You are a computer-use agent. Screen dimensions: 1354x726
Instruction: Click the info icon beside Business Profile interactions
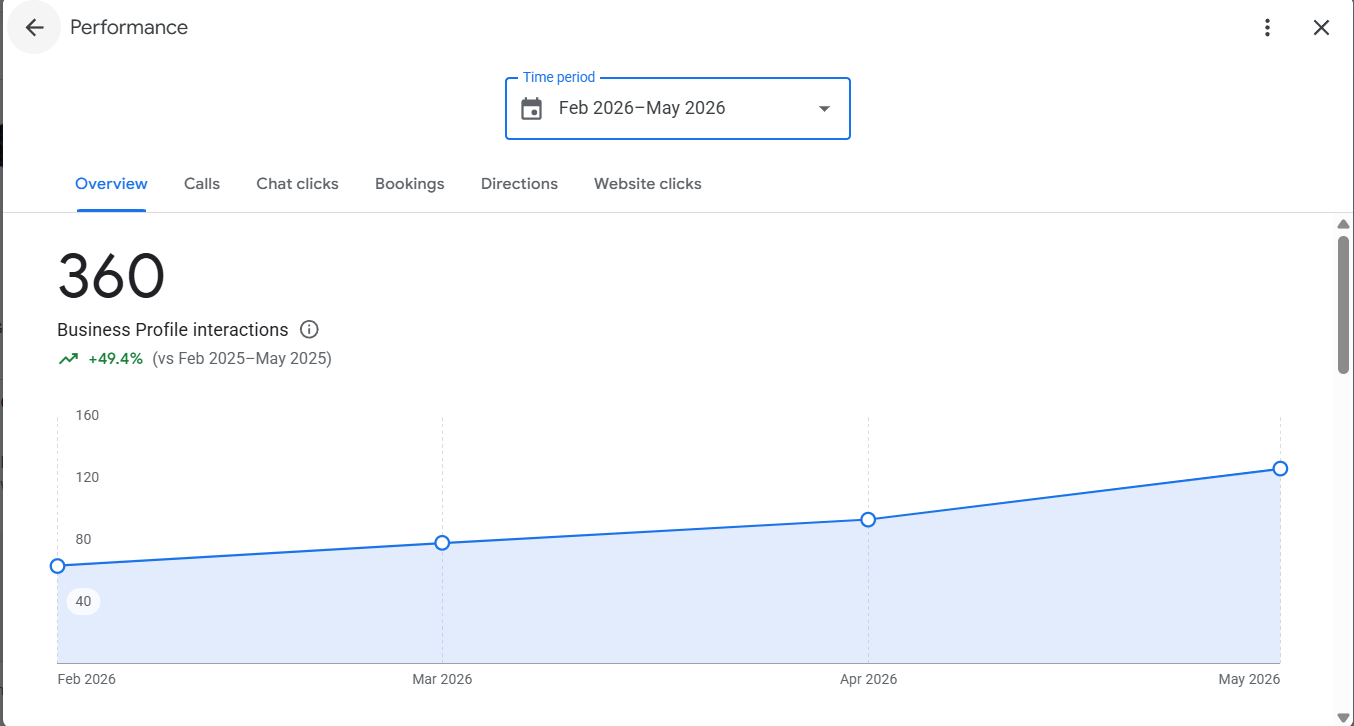309,329
